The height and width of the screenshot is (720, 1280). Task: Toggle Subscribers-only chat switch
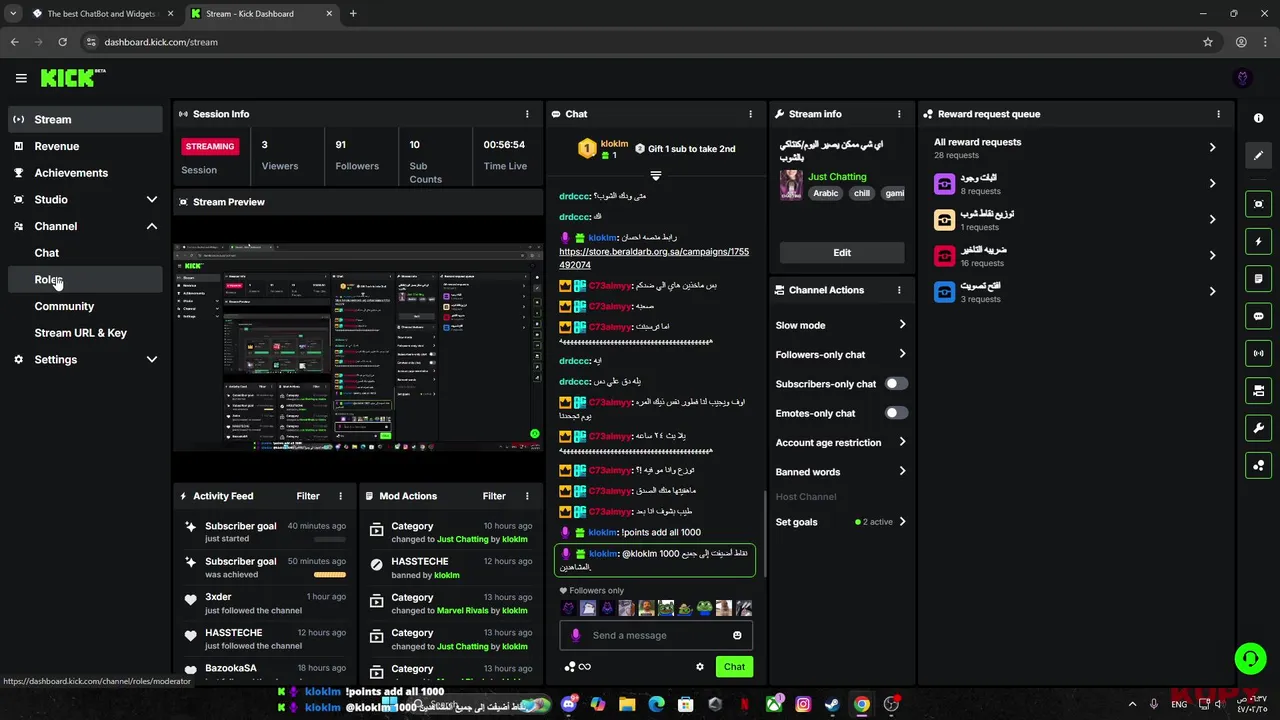click(896, 383)
